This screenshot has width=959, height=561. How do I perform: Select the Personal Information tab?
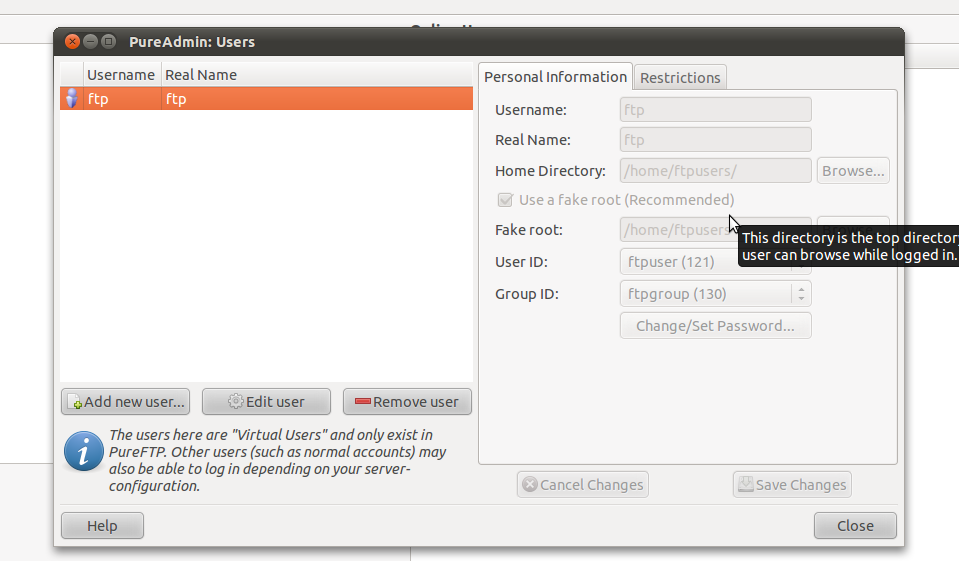click(x=555, y=77)
